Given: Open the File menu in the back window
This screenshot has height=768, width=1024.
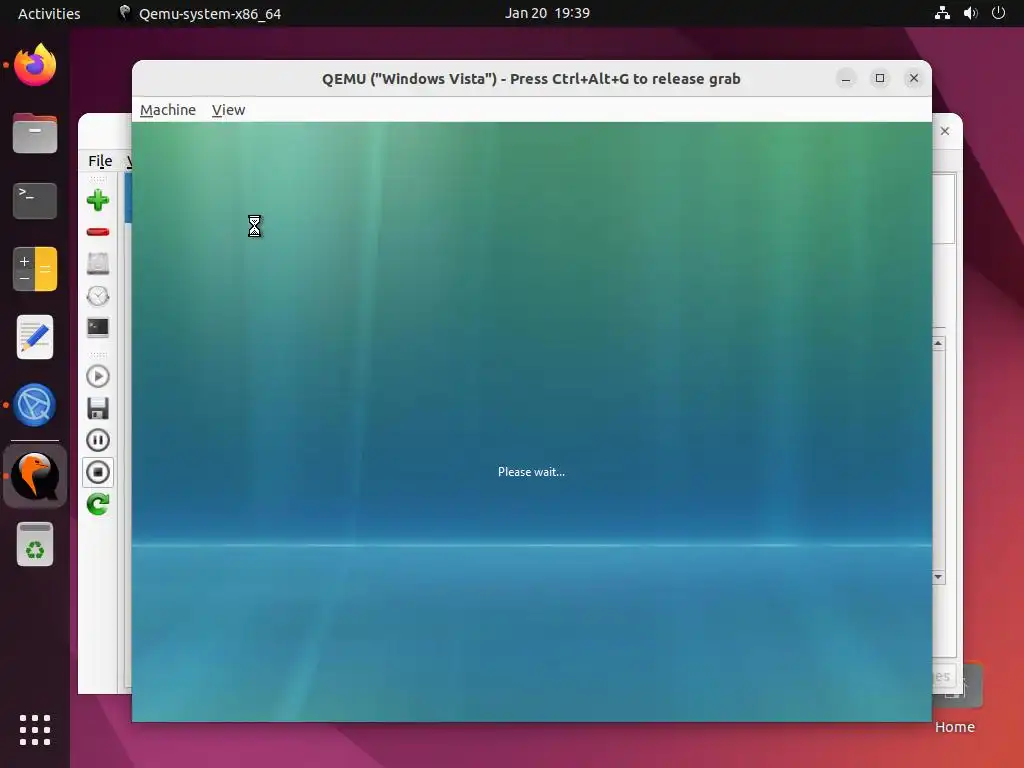Looking at the screenshot, I should (100, 161).
